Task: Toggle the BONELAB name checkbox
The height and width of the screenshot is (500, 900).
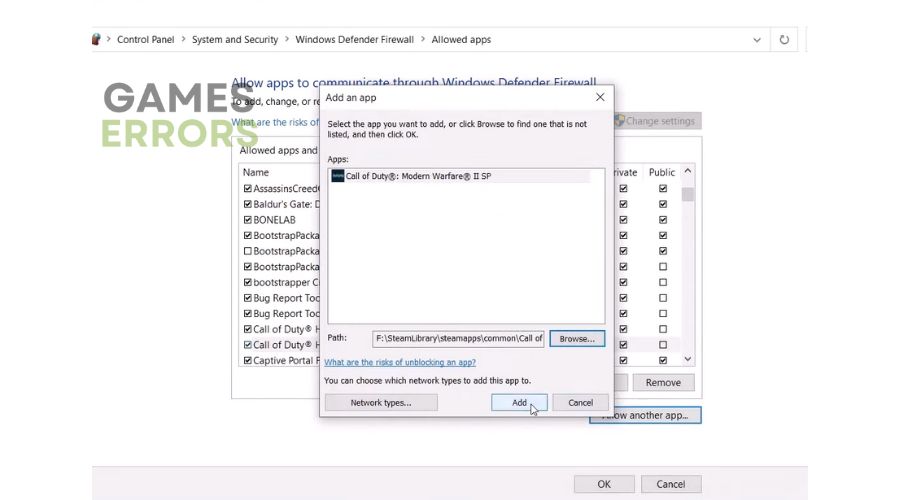Action: click(x=247, y=220)
